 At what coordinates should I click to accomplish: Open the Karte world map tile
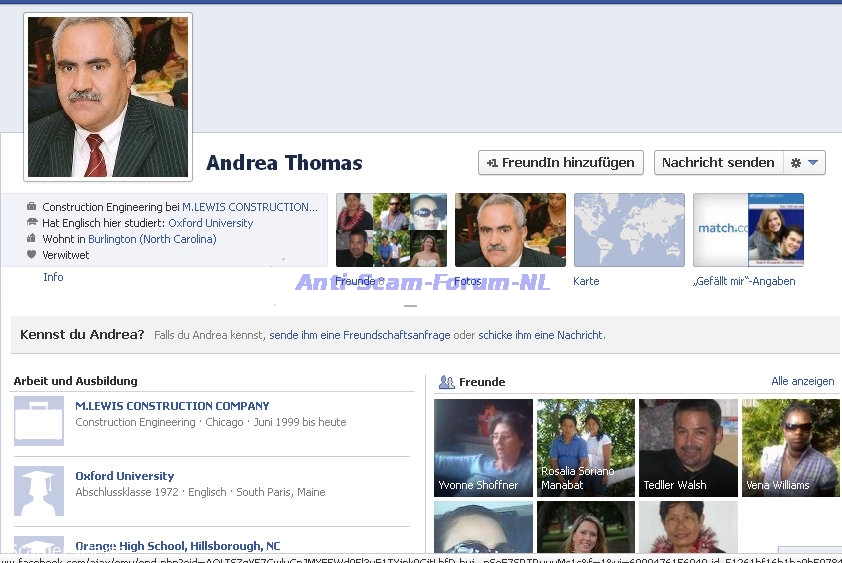click(629, 230)
